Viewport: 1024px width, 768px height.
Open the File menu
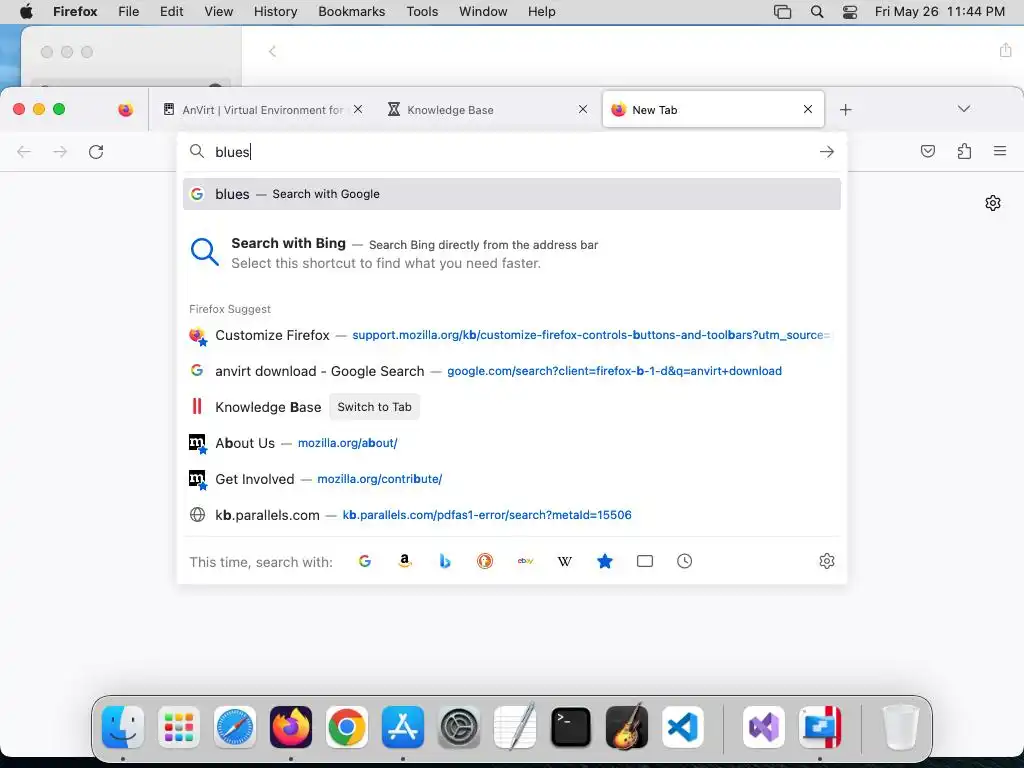point(129,12)
